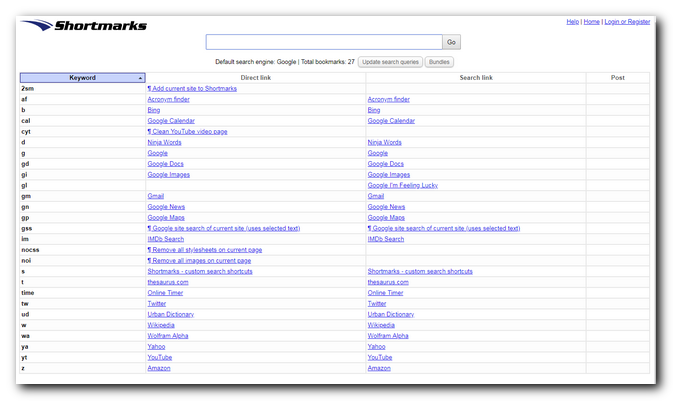Open Acronym finder in the Search link column
673x401 pixels.
(x=388, y=99)
